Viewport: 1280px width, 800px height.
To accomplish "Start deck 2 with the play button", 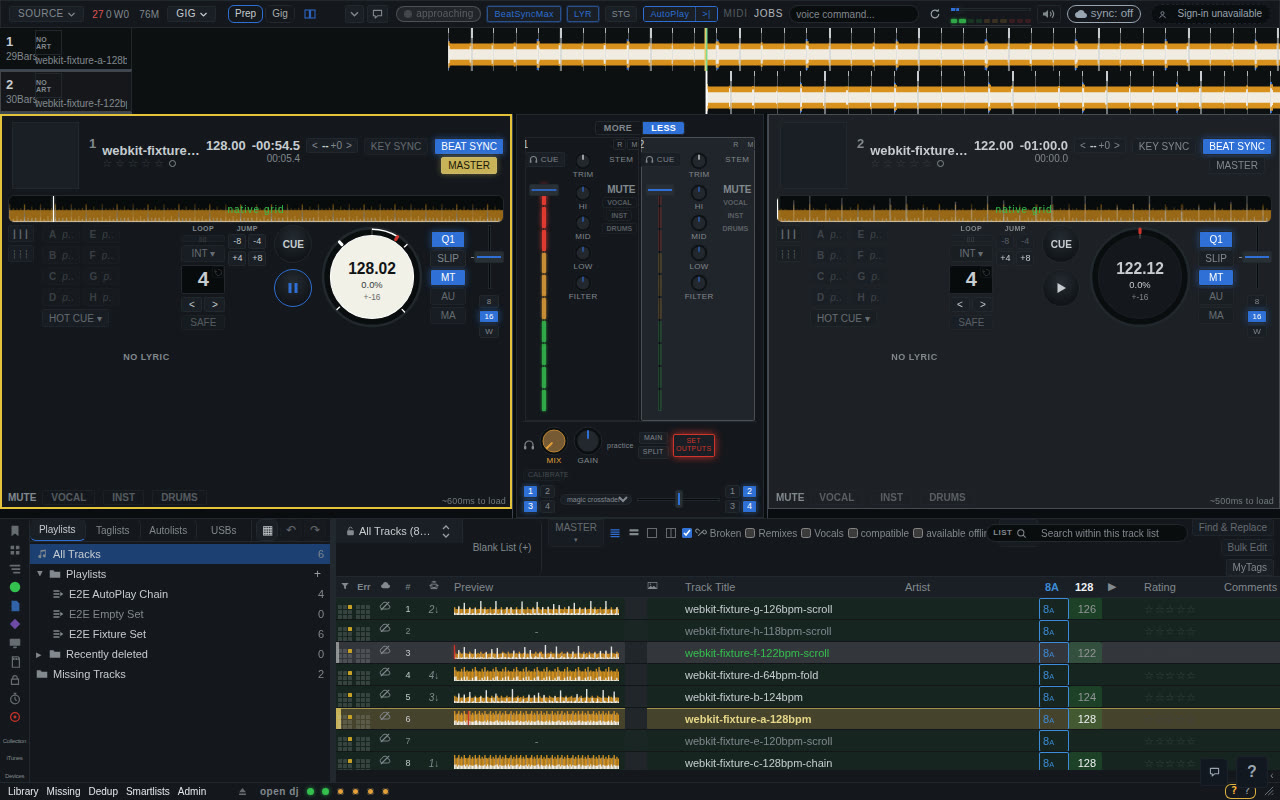I will (x=1061, y=288).
